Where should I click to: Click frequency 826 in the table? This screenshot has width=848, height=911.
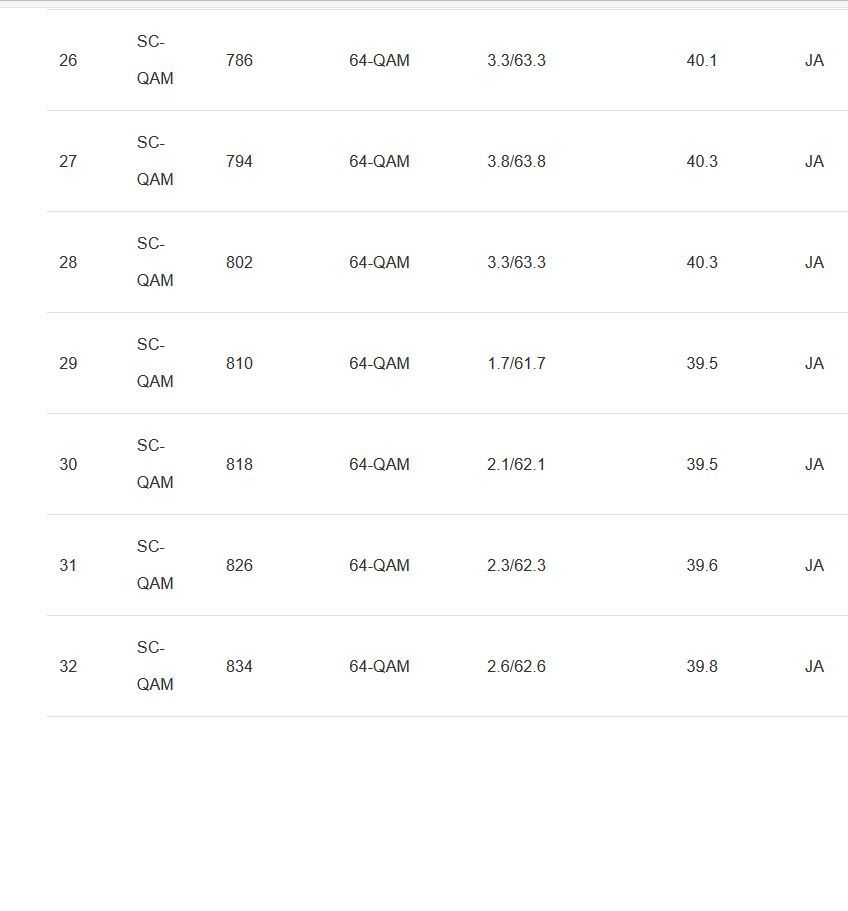tap(239, 566)
